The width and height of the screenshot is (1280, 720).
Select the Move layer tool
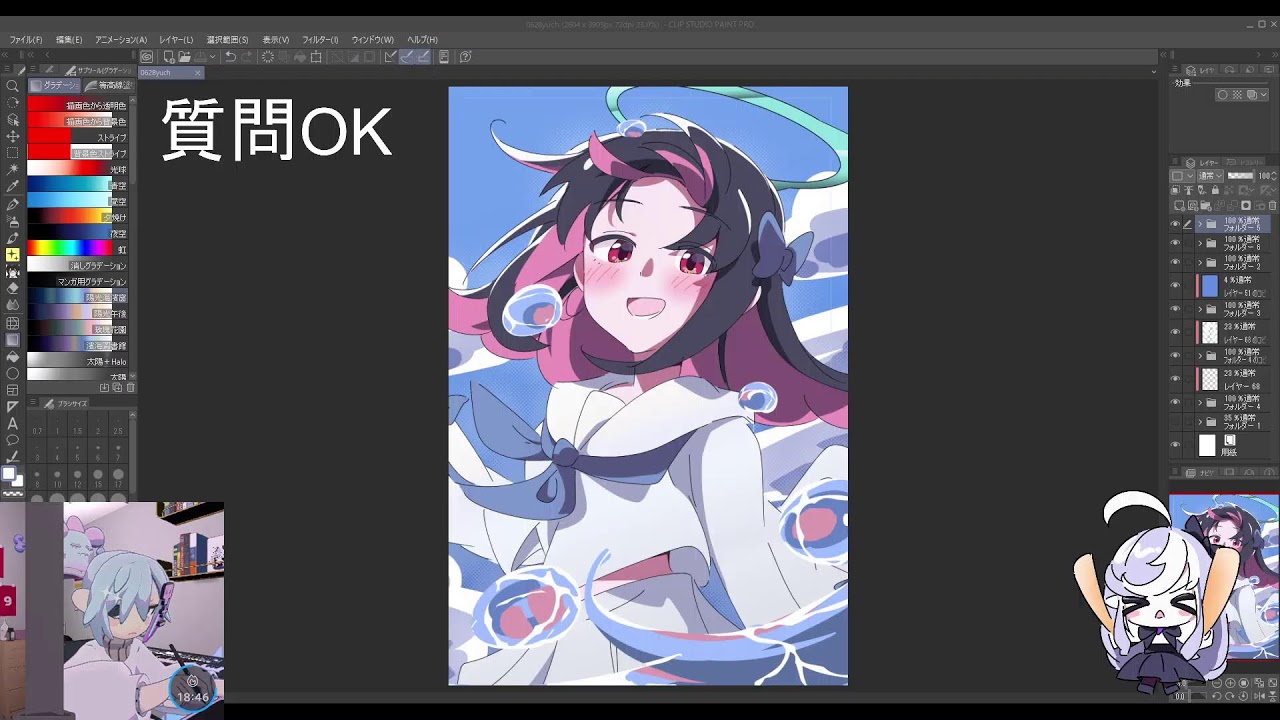pyautogui.click(x=12, y=136)
